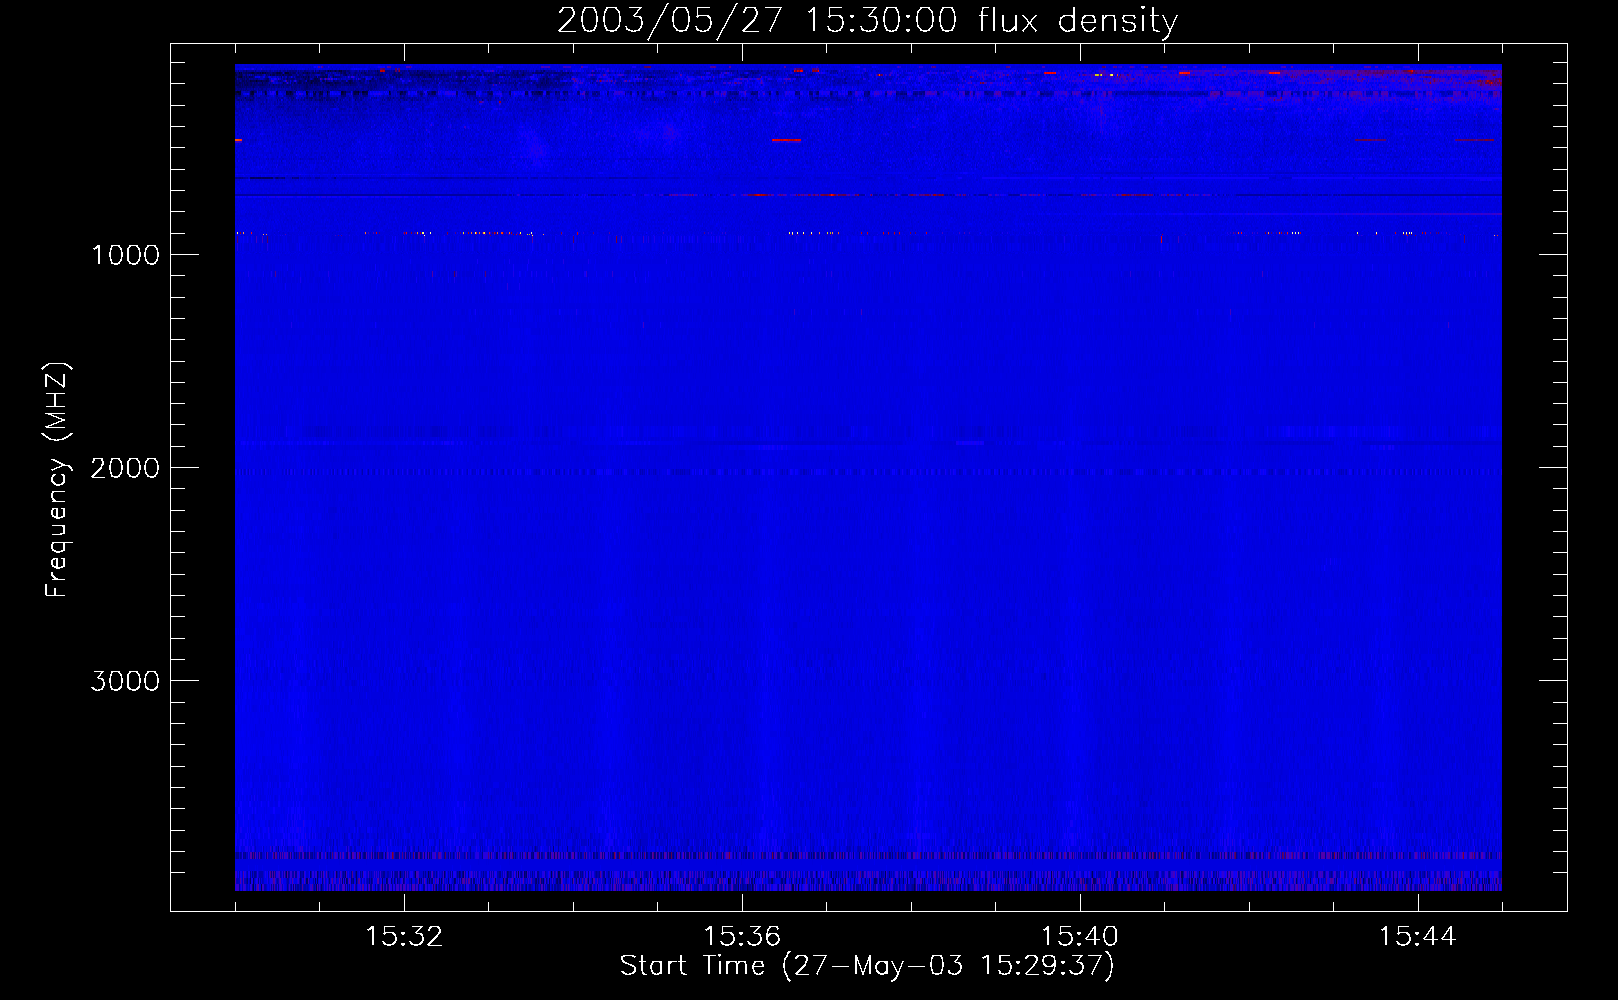Click the 3000 frequency tick label
The height and width of the screenshot is (1000, 1618).
click(x=125, y=681)
